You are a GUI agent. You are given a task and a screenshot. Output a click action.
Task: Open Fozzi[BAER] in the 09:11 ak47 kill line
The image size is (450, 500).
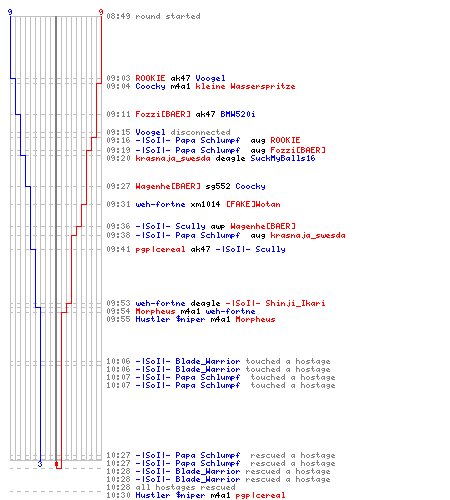(163, 114)
